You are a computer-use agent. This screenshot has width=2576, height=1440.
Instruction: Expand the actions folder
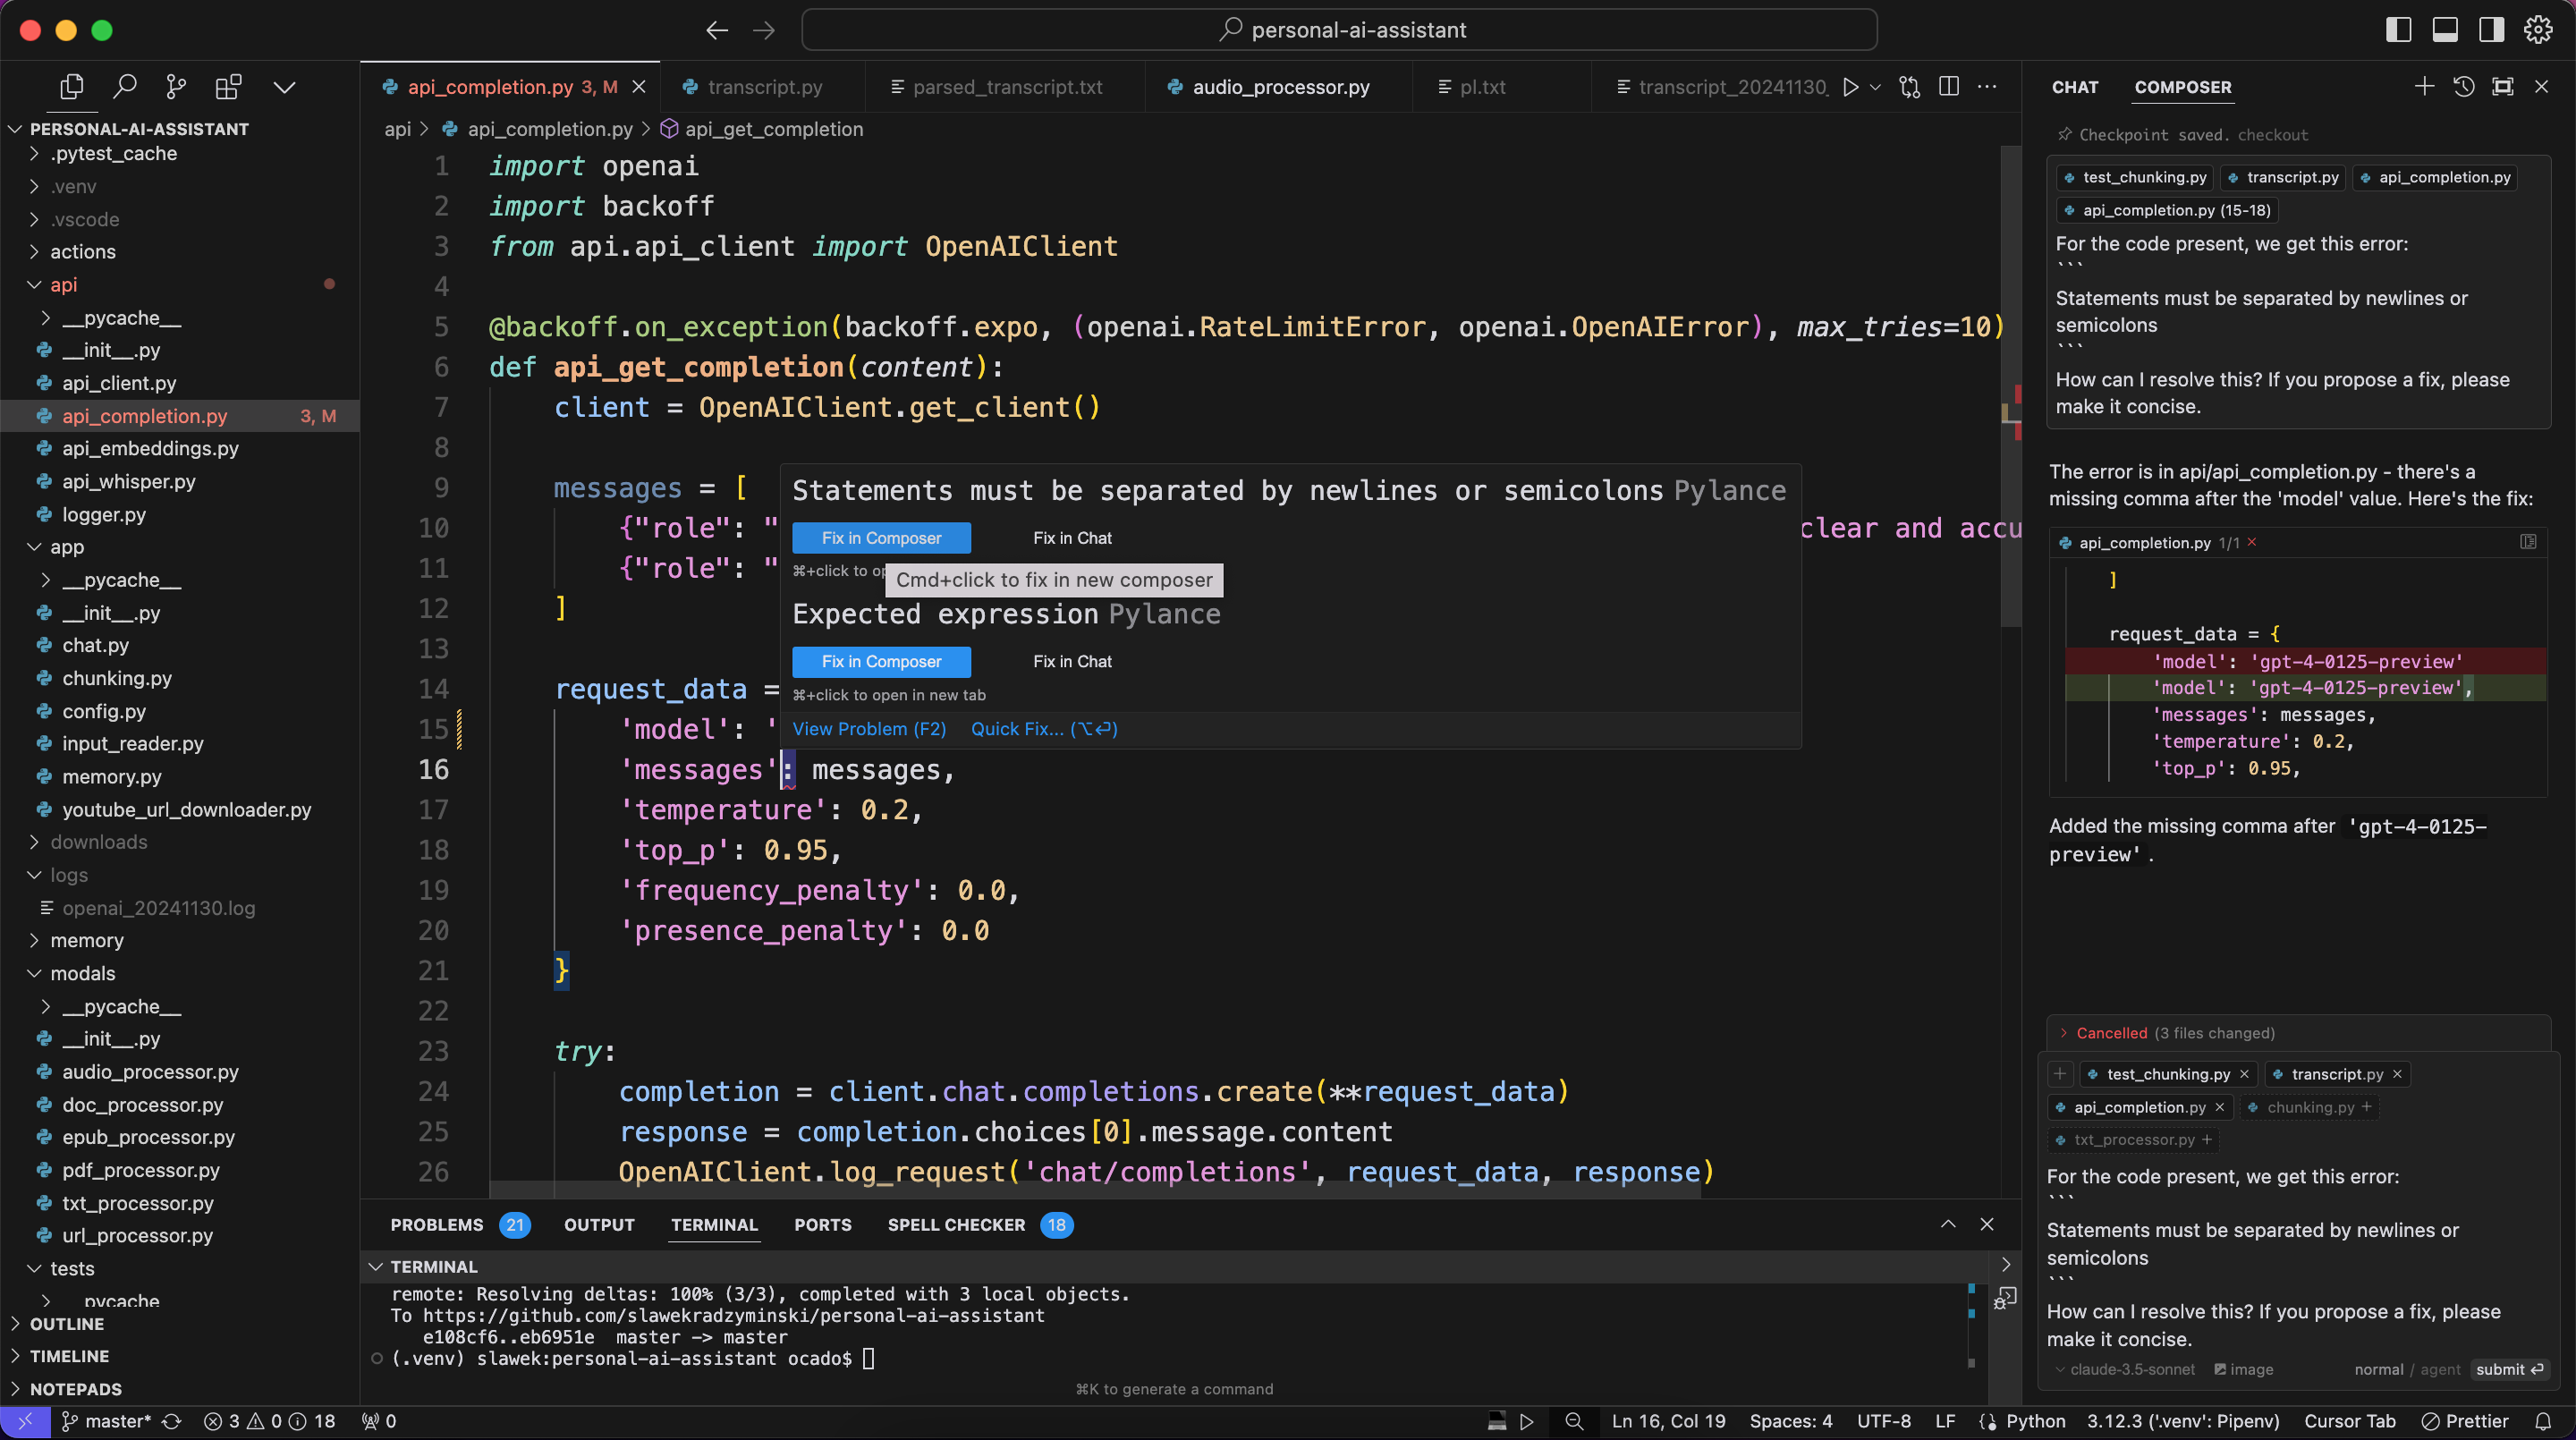tap(180, 252)
